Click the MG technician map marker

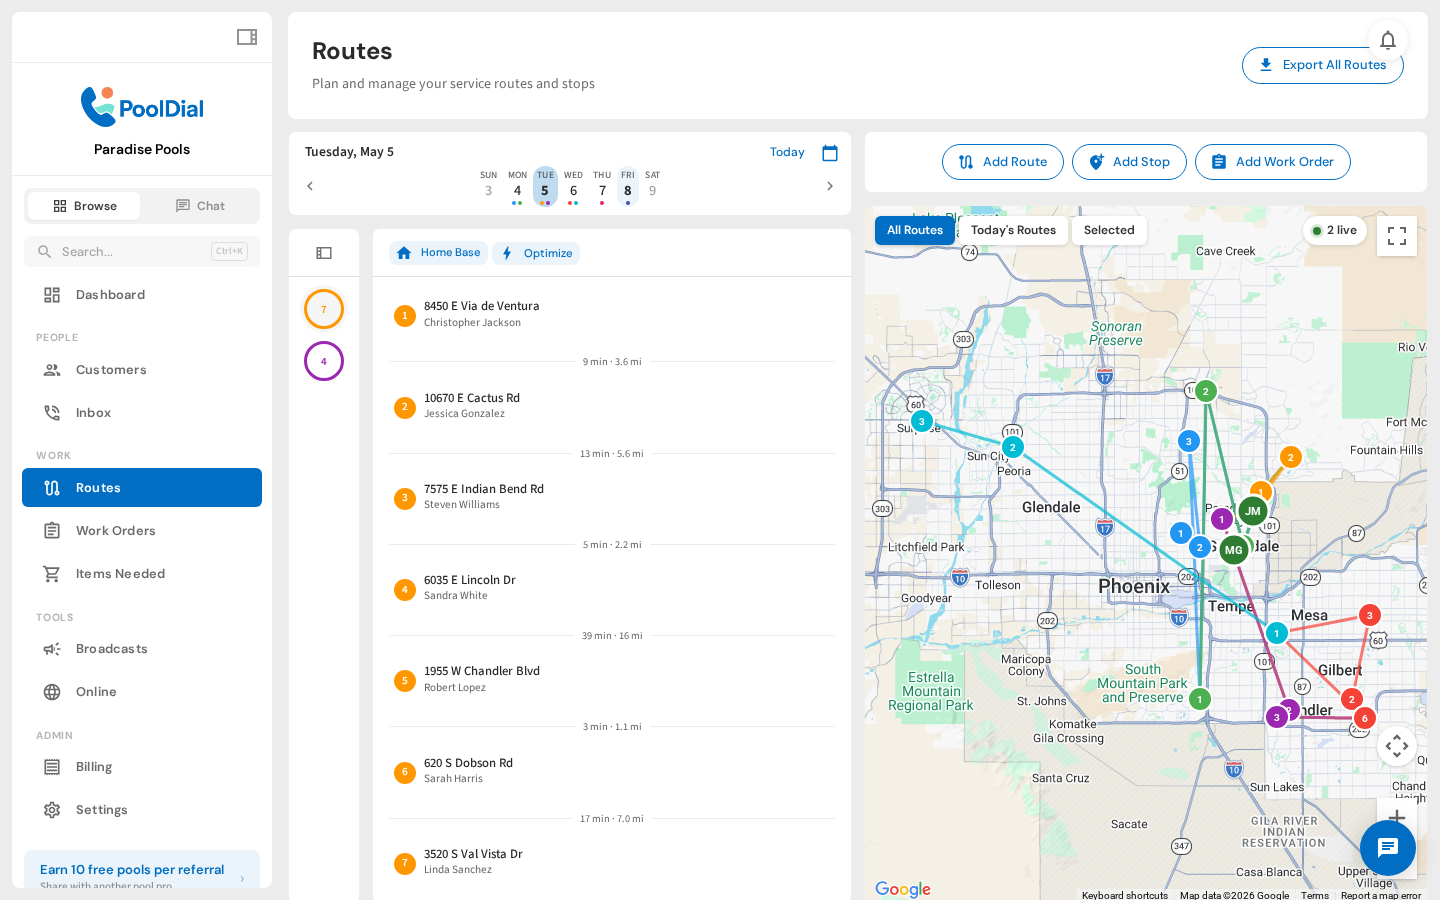1234,550
